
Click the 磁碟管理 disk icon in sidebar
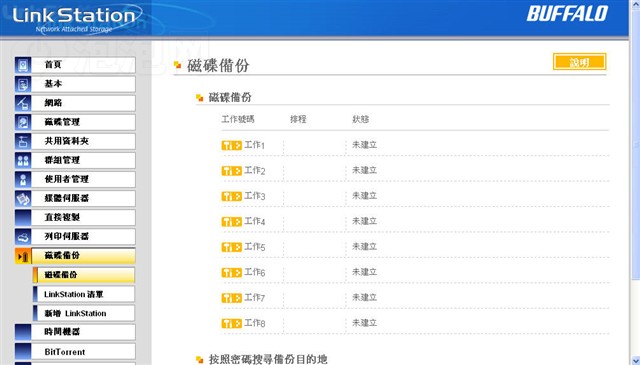click(23, 122)
